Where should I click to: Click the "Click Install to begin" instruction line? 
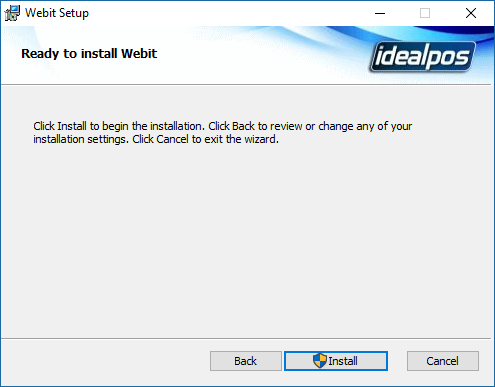click(223, 126)
